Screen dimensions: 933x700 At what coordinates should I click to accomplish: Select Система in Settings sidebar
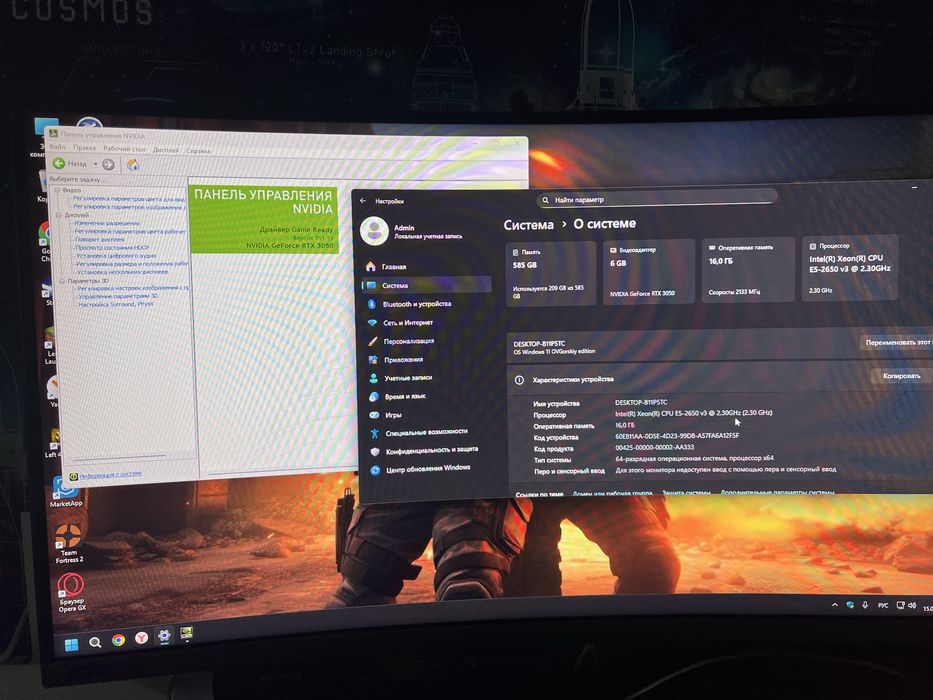click(x=426, y=285)
